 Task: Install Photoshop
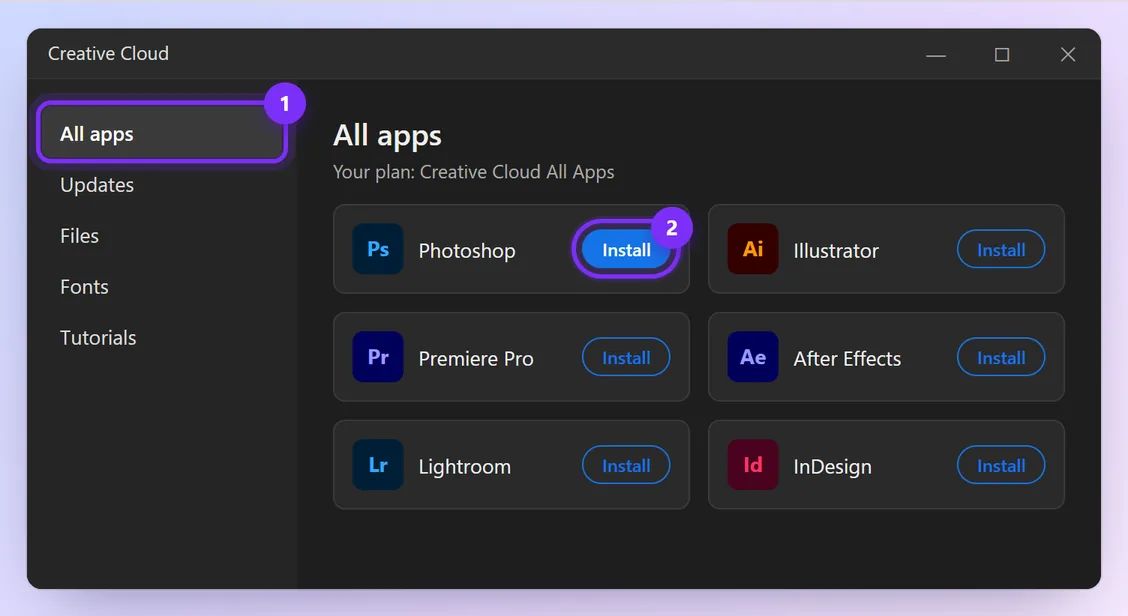(626, 250)
